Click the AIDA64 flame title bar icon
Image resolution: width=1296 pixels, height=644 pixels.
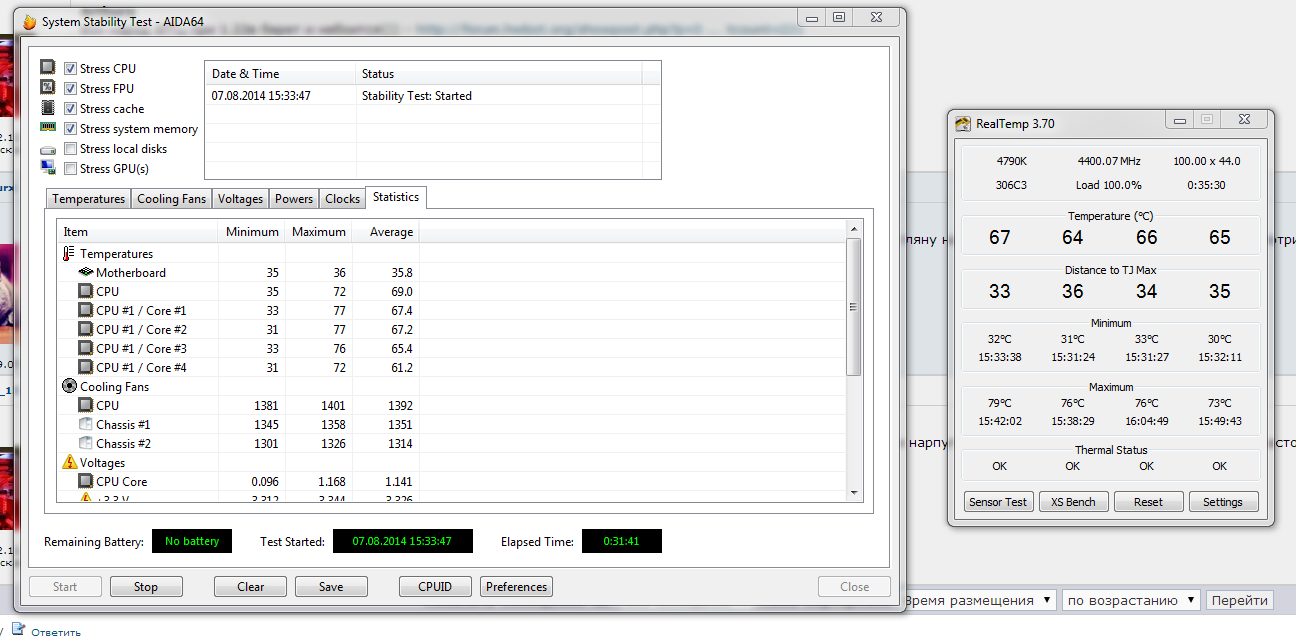coord(29,21)
